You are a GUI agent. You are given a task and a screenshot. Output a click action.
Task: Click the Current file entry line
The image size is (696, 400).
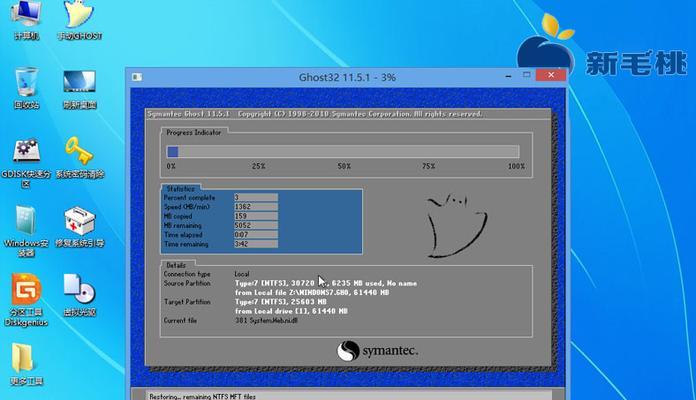266,321
